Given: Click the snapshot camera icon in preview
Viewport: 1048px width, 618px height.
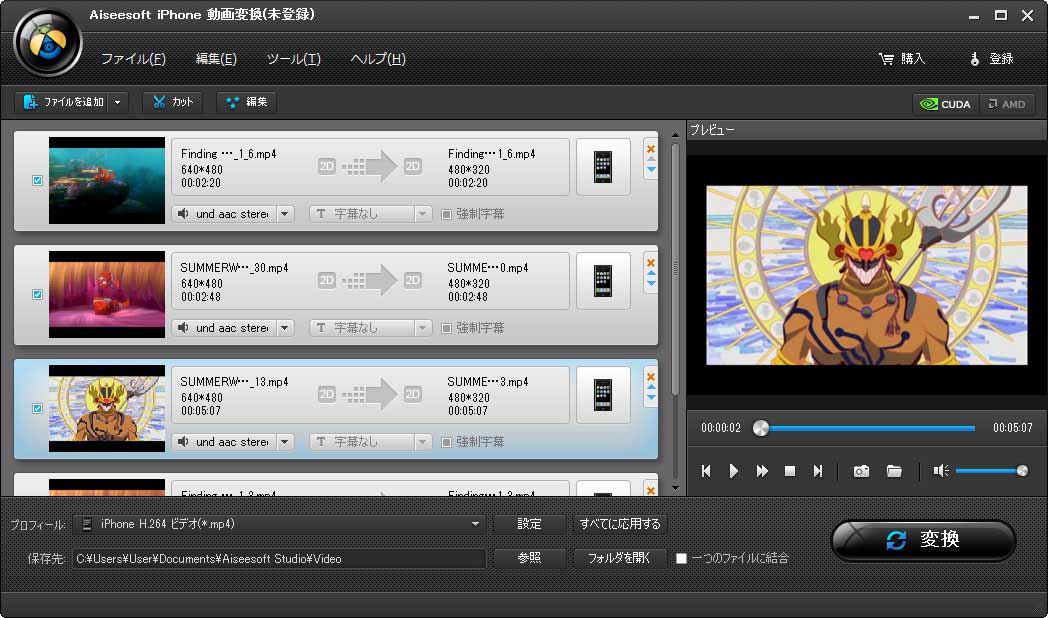Looking at the screenshot, I should (861, 471).
